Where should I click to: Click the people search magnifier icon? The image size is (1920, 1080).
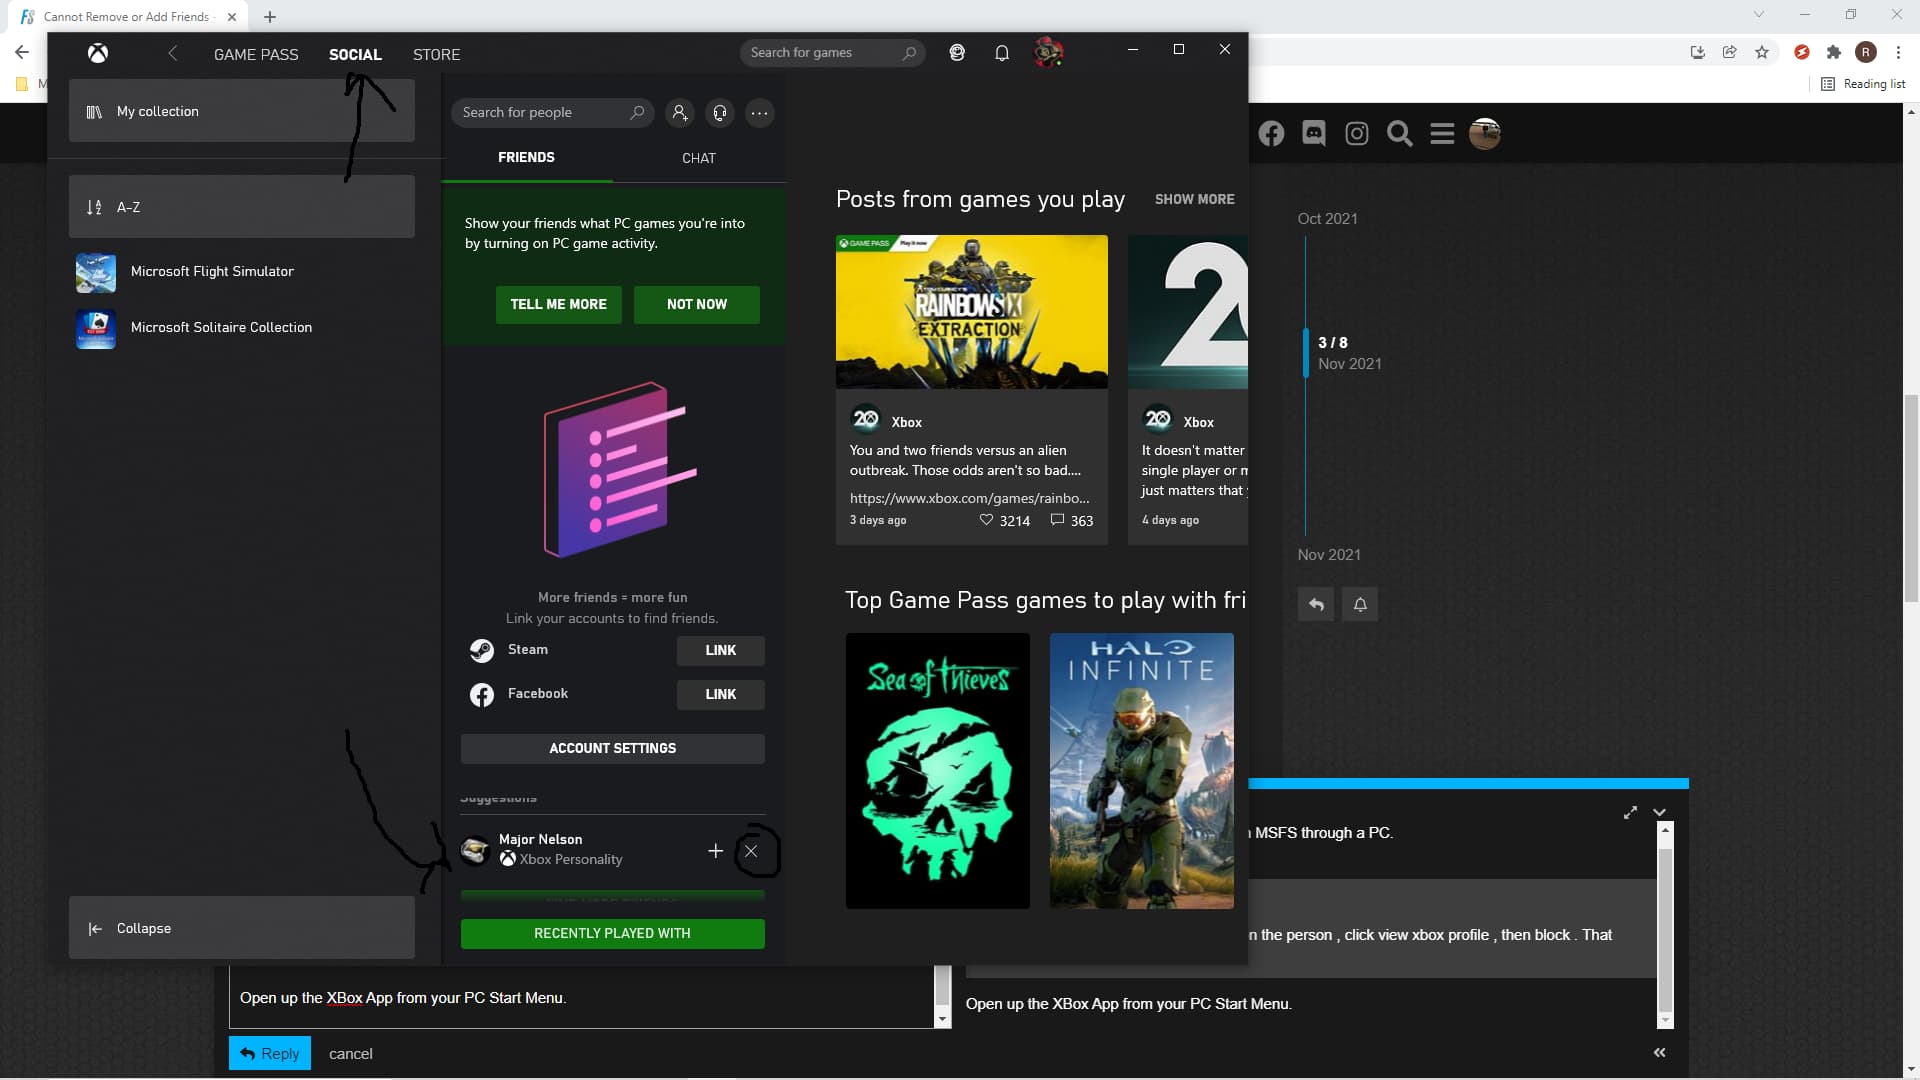(x=637, y=112)
